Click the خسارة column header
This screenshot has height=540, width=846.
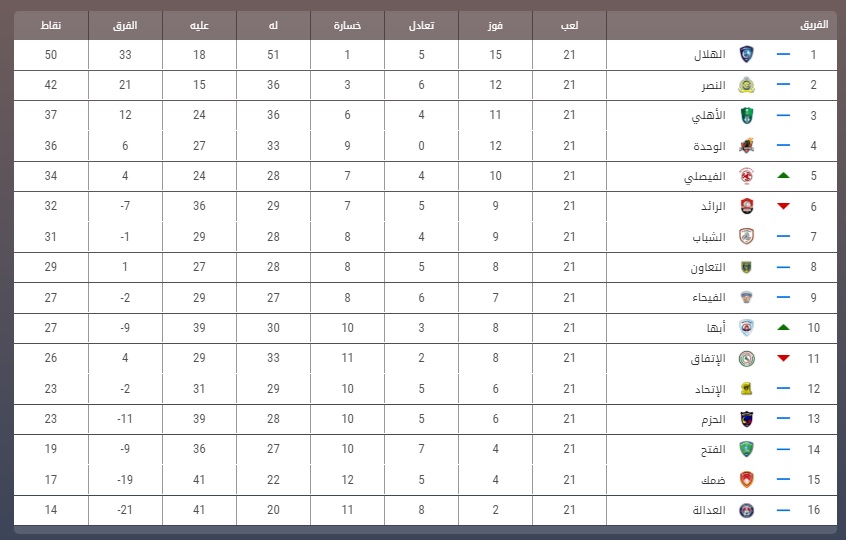tap(347, 25)
